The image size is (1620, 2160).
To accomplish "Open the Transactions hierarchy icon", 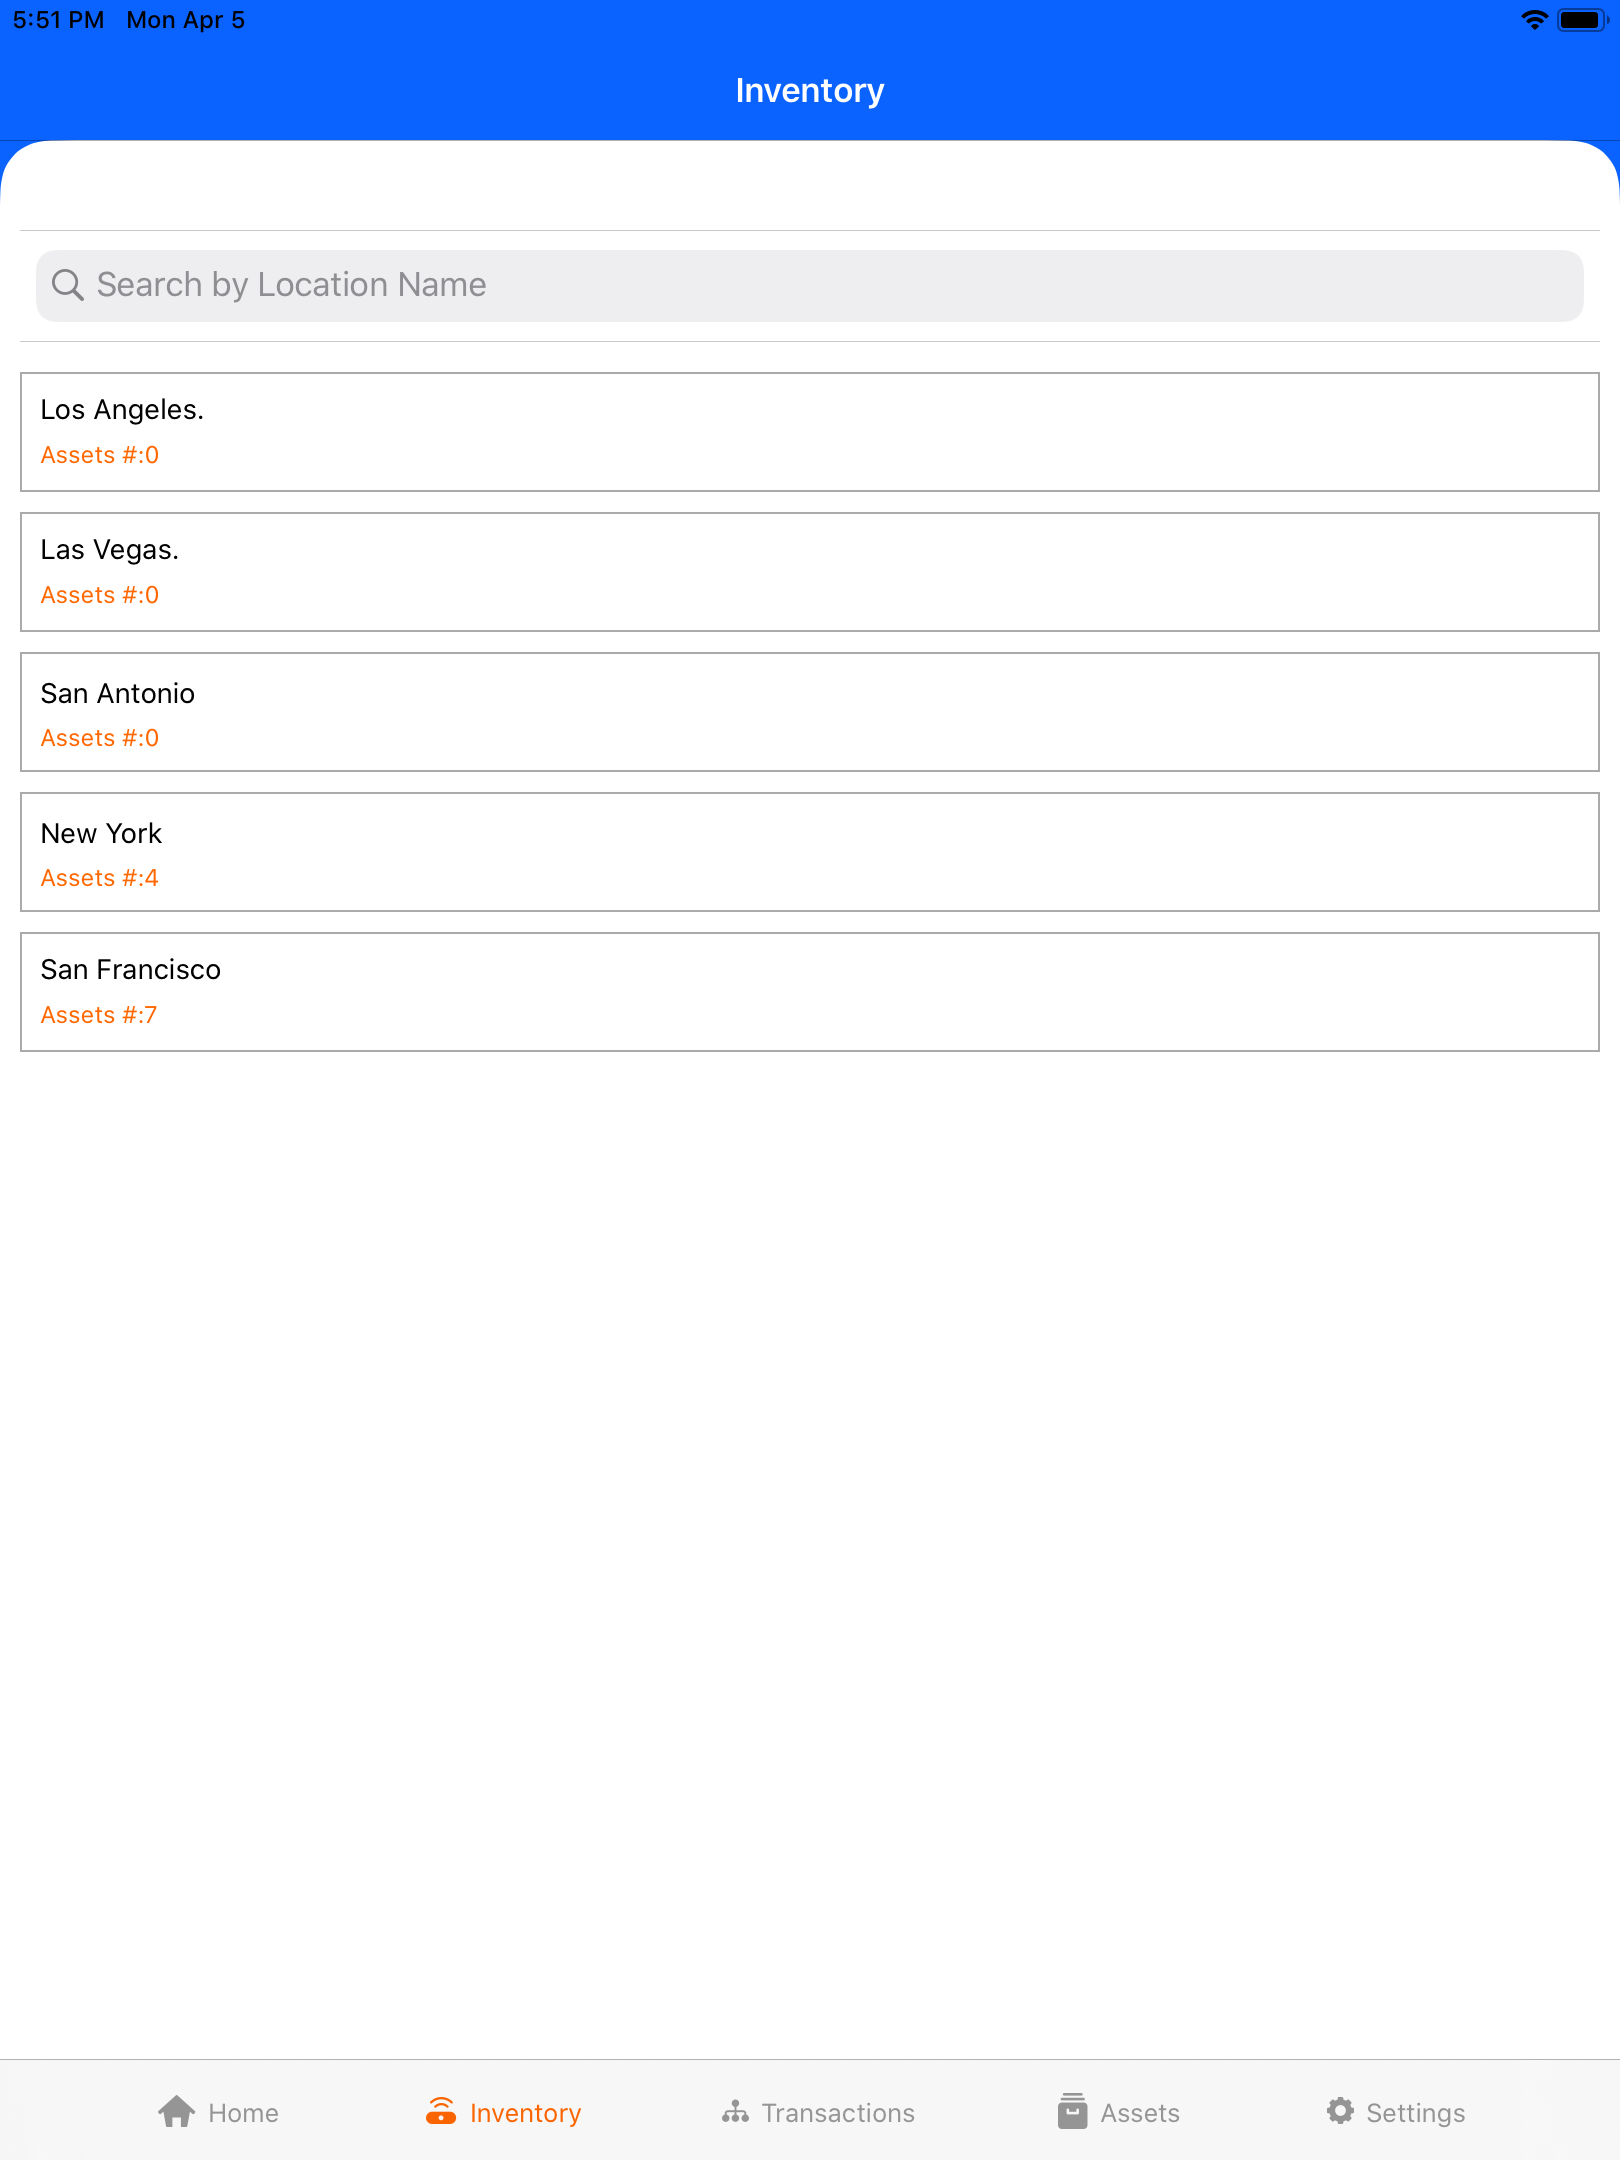I will pyautogui.click(x=735, y=2112).
